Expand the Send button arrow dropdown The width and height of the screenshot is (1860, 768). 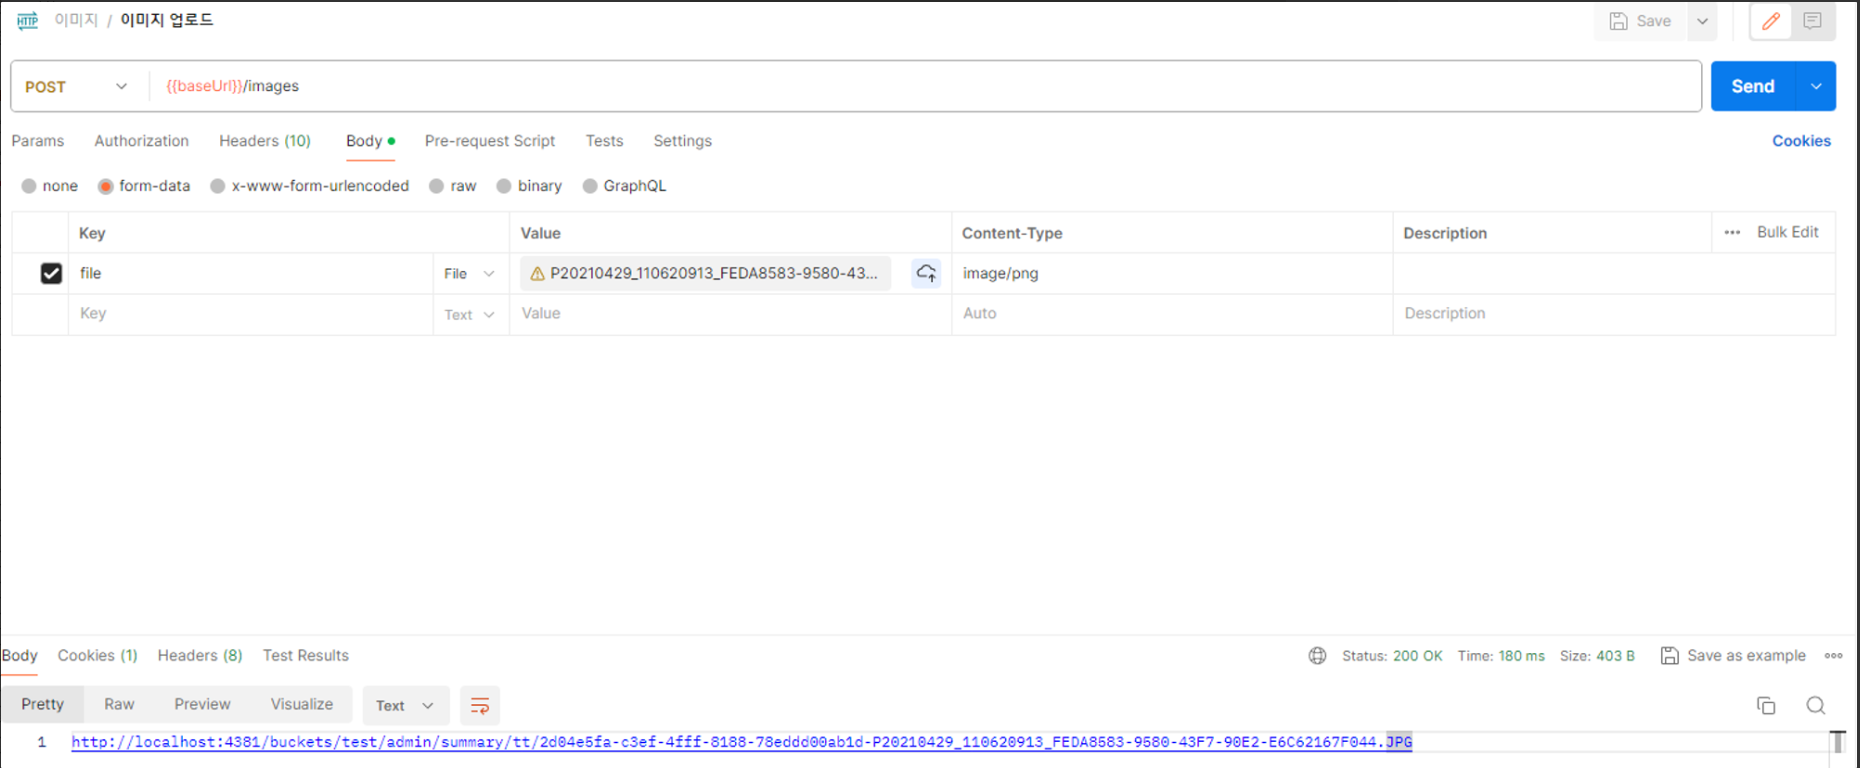coord(1816,86)
